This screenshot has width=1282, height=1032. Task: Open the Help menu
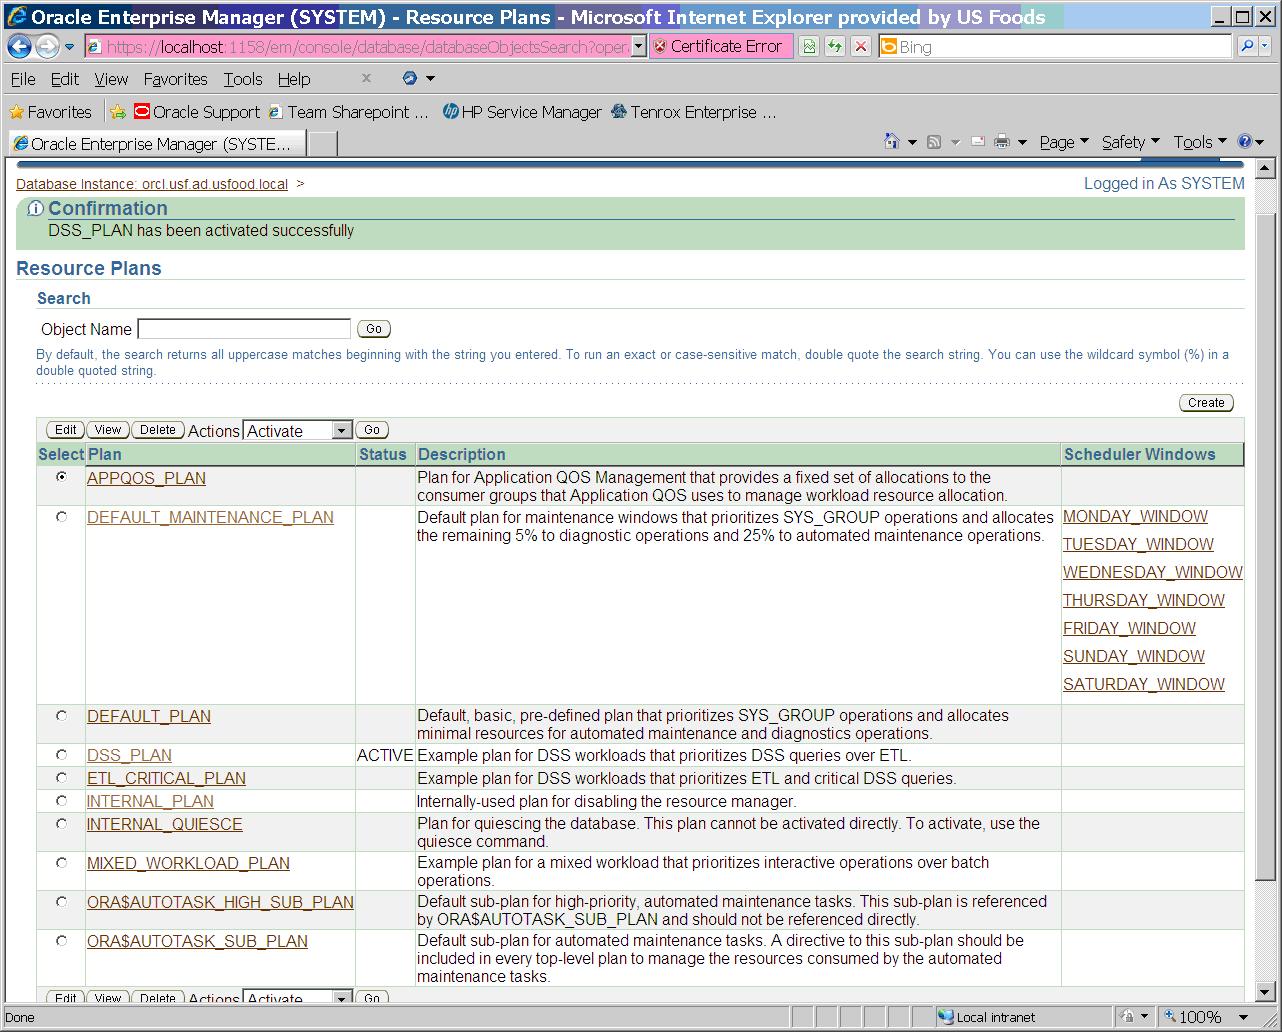point(294,79)
